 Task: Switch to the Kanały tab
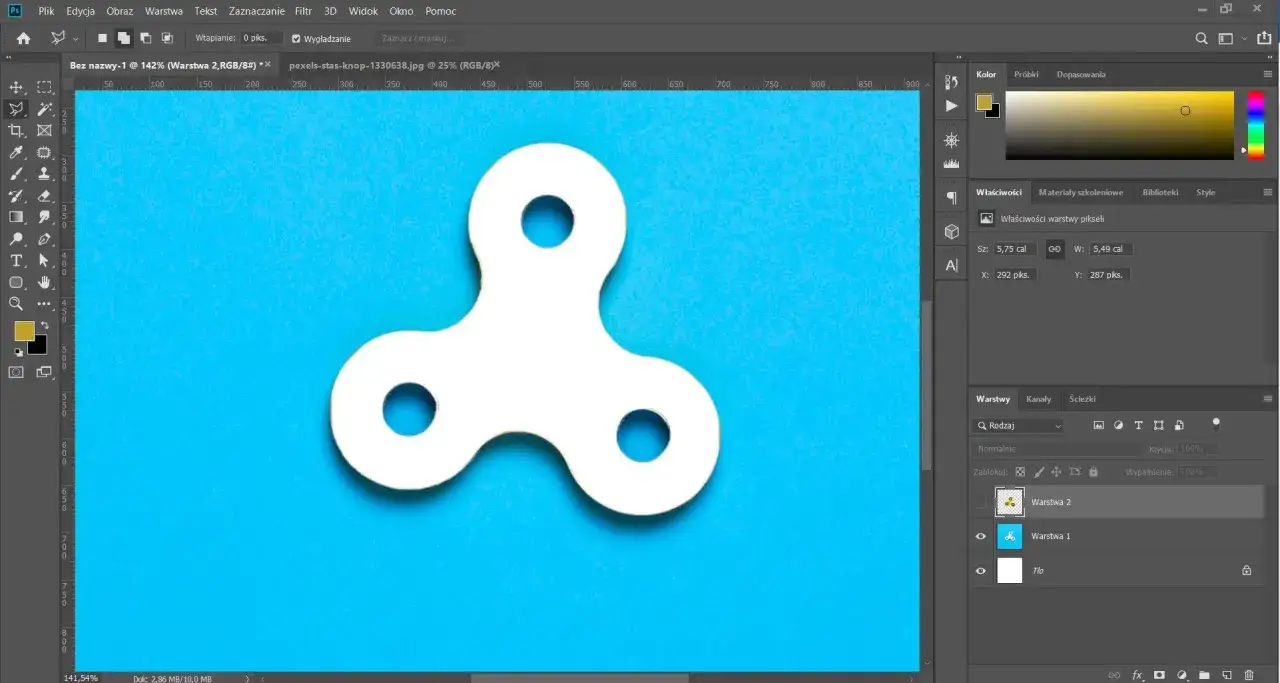click(1038, 399)
